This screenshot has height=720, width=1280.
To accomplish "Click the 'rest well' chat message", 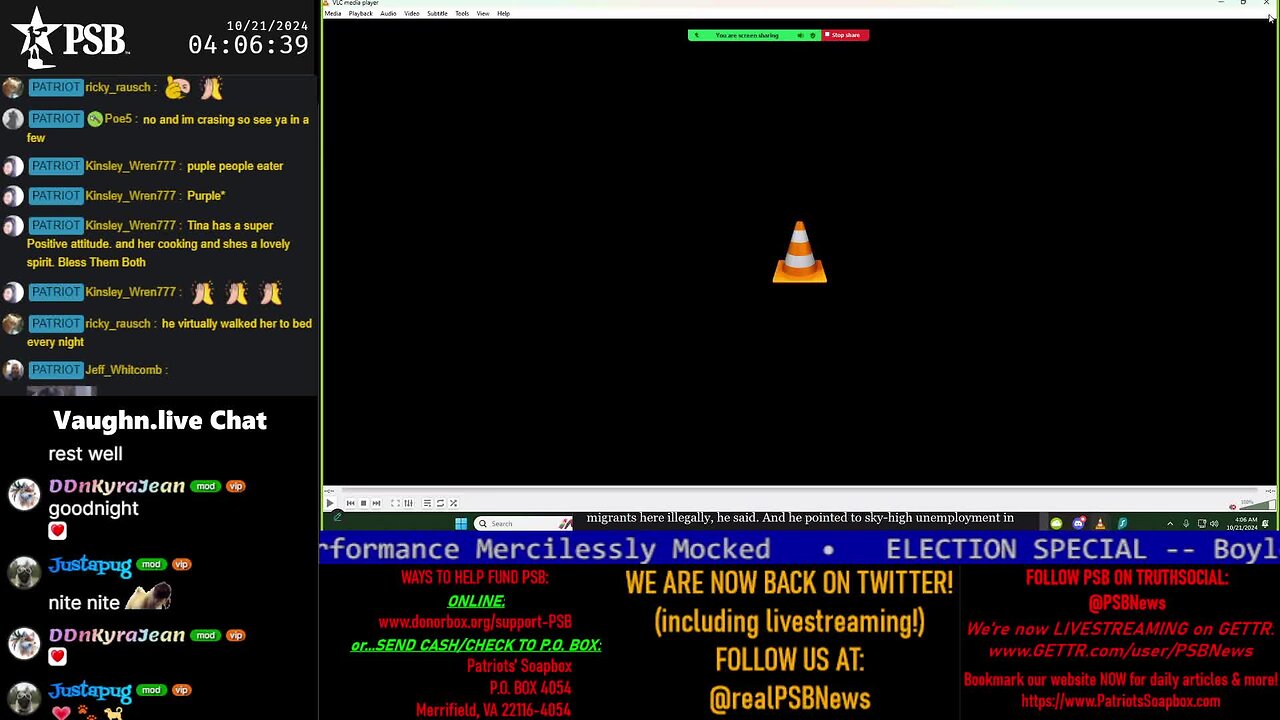I will point(85,454).
